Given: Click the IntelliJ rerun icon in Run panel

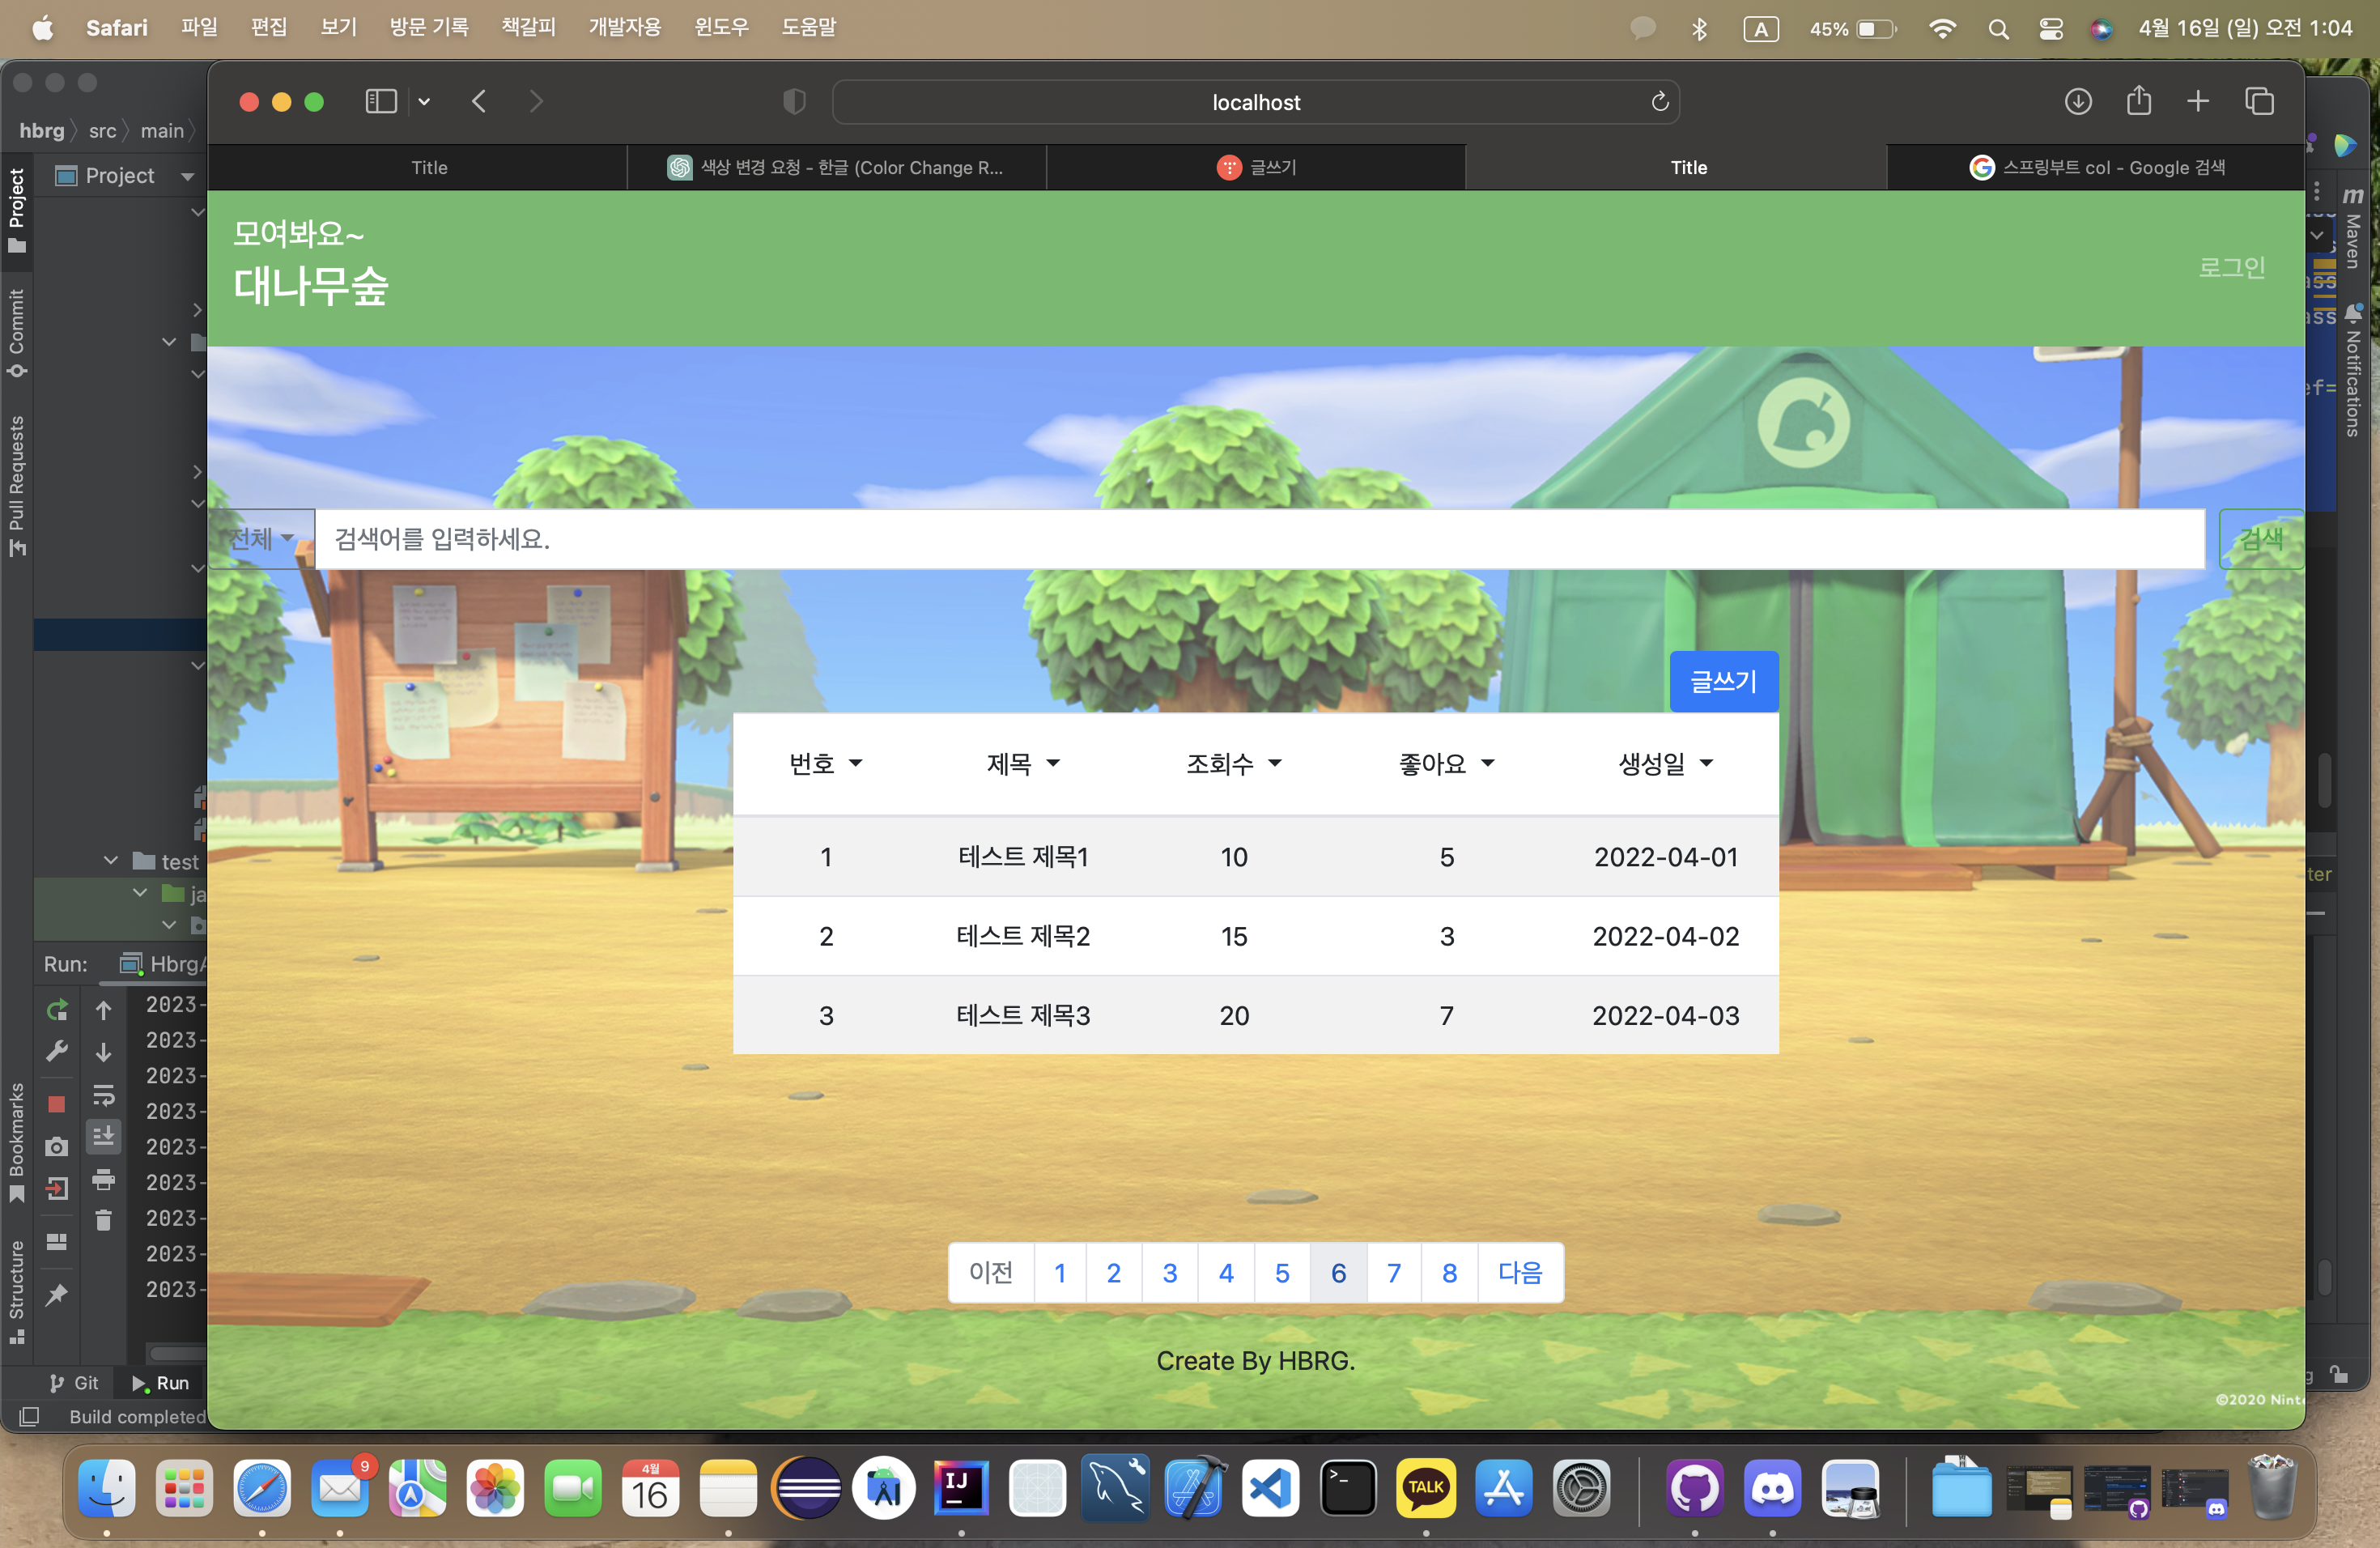Looking at the screenshot, I should [x=57, y=1009].
